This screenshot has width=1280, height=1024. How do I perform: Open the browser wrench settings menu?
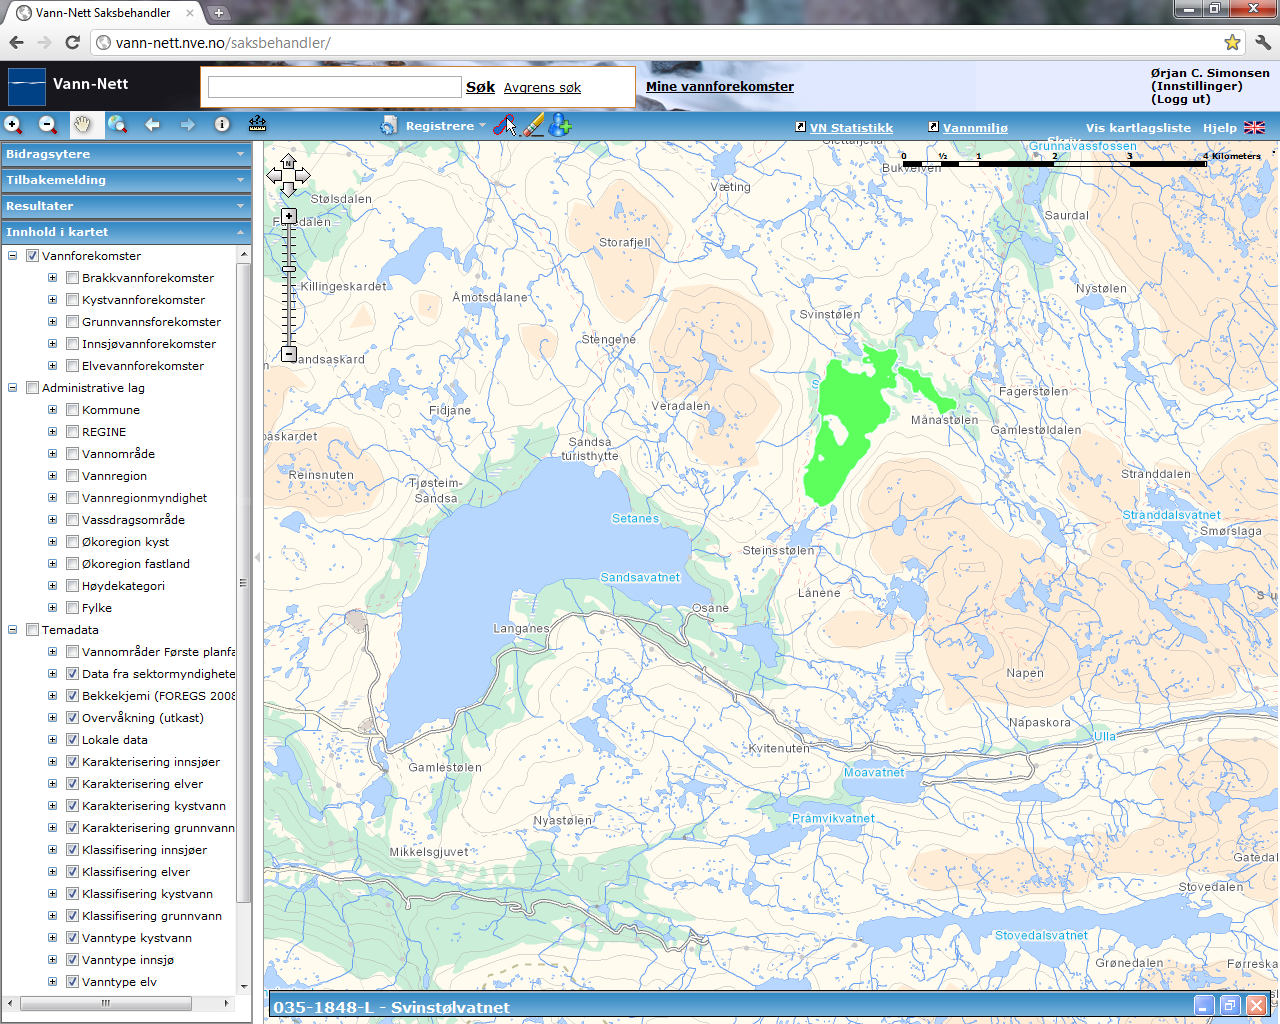[1262, 42]
